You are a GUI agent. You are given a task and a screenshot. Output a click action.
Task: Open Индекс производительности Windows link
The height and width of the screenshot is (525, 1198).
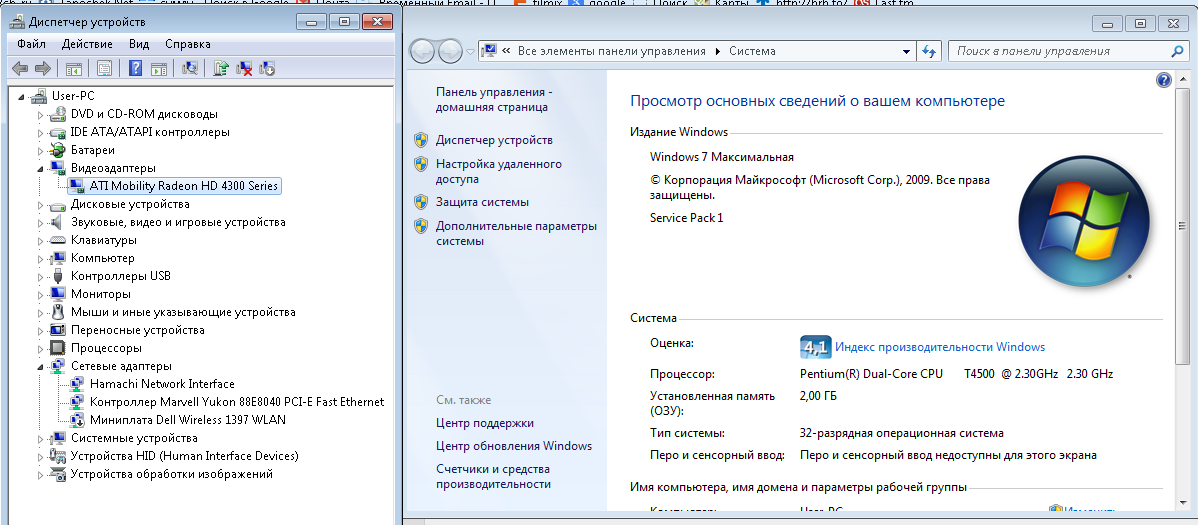pos(940,347)
